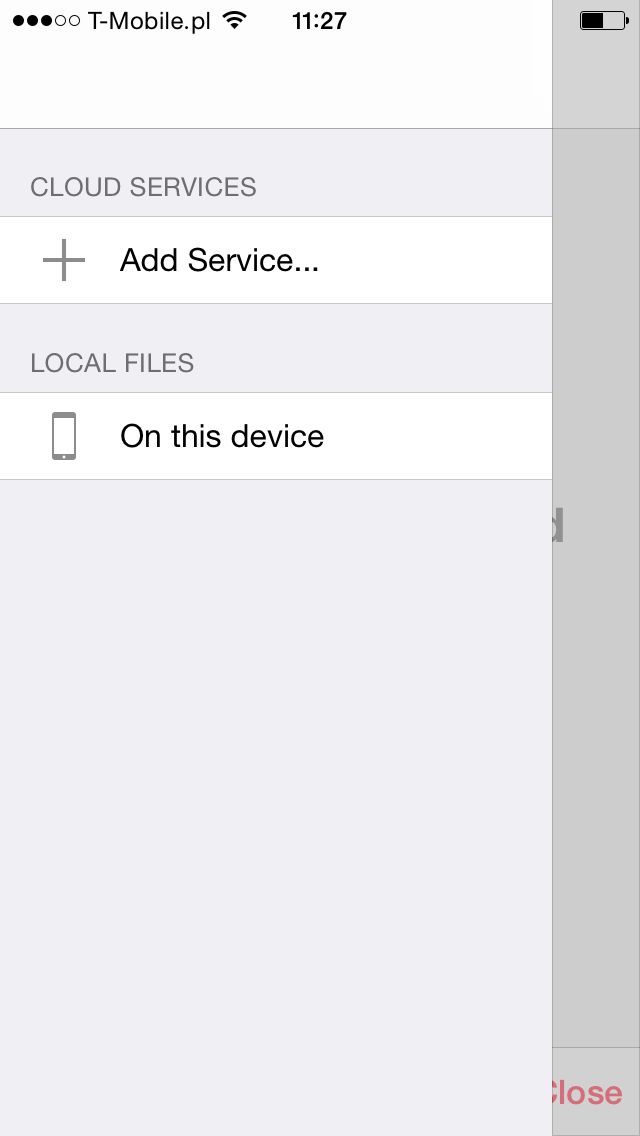The height and width of the screenshot is (1136, 640).
Task: Click the 11:27 clock in the status bar
Action: (x=319, y=21)
